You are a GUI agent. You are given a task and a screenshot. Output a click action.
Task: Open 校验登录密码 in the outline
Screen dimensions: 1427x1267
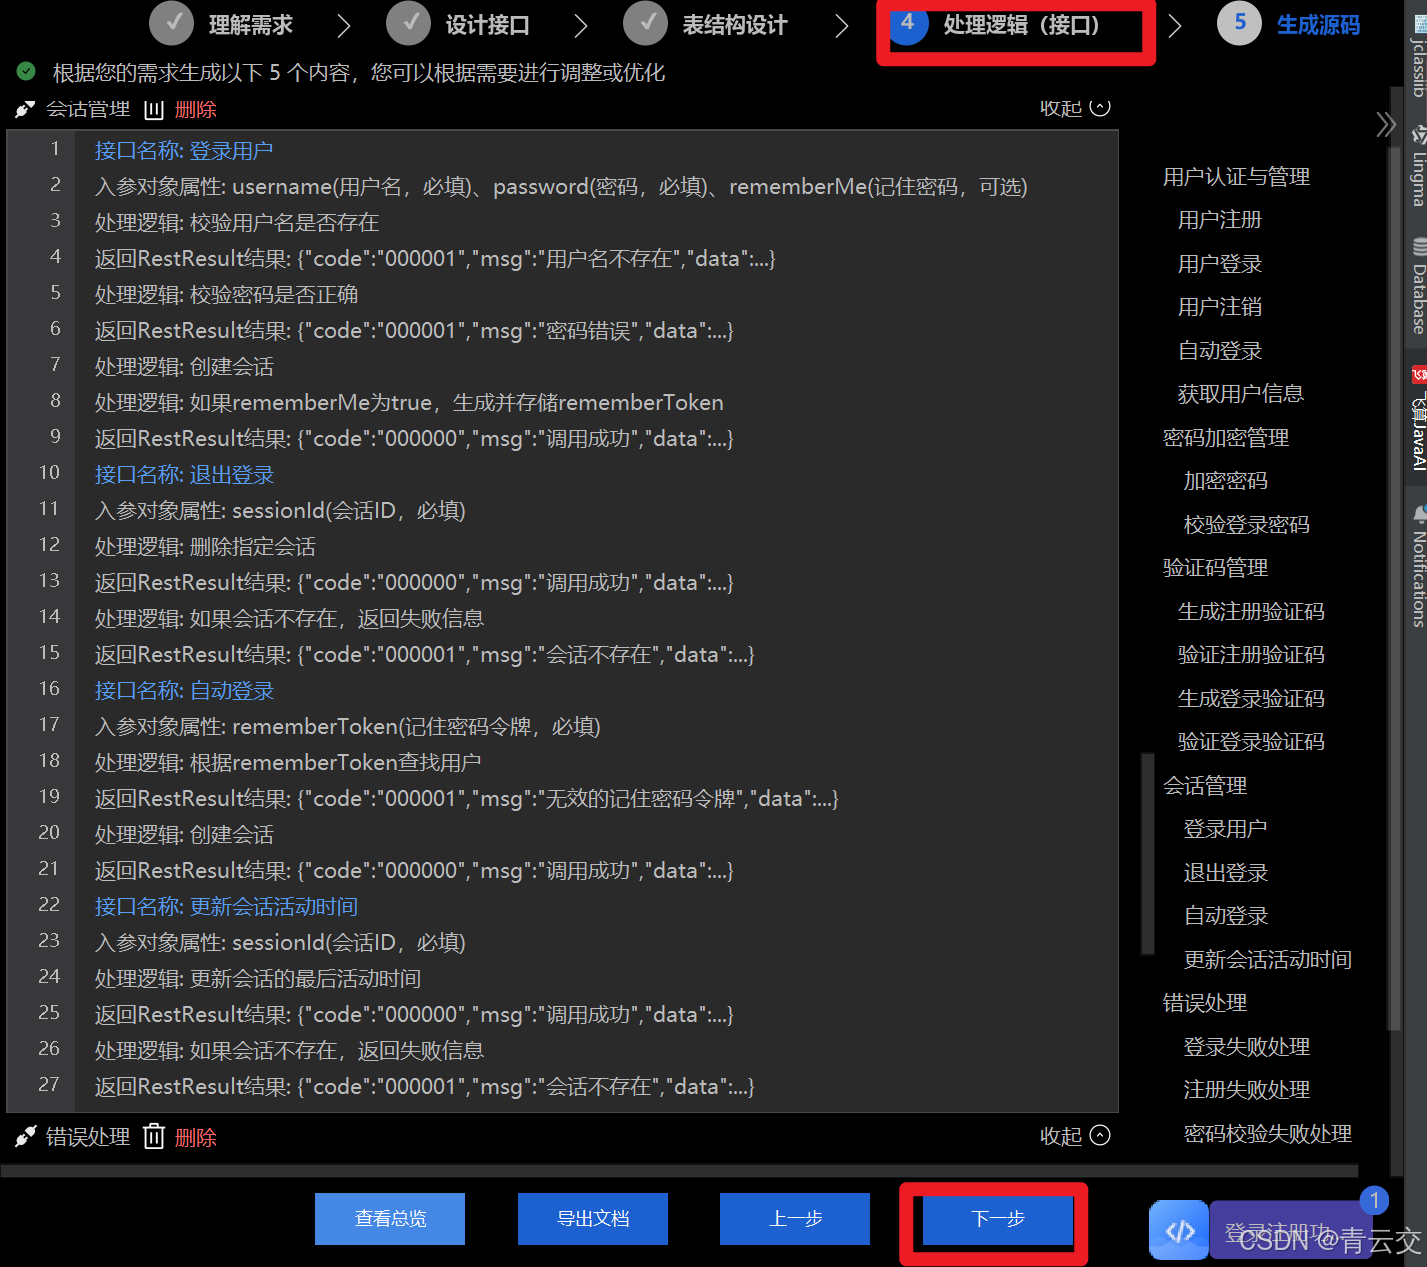(1247, 525)
